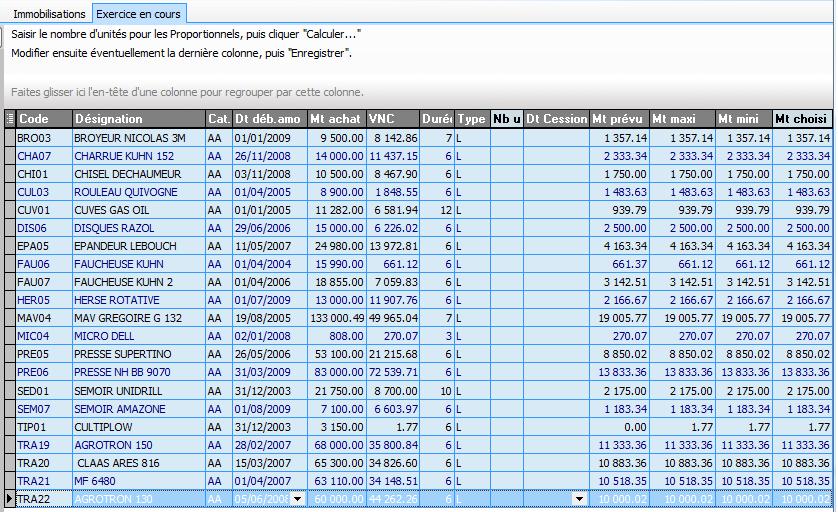The image size is (838, 512).
Task: Click the Dt Cession column header
Action: tap(556, 119)
